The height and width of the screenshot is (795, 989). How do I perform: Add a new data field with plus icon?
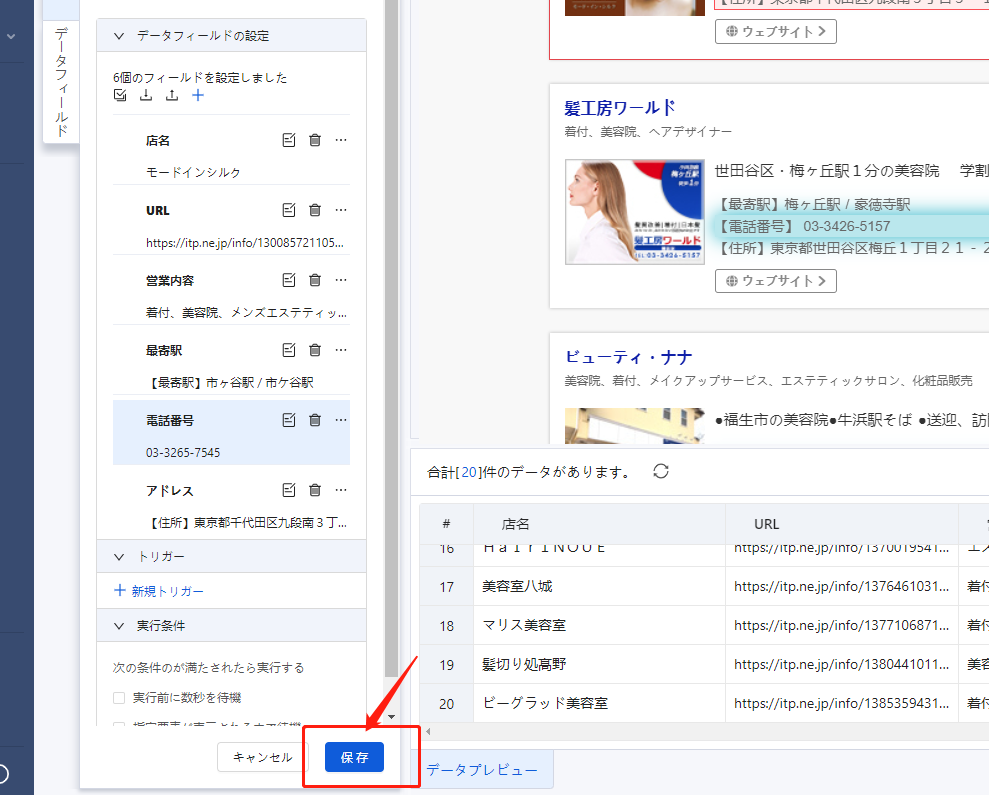click(196, 95)
